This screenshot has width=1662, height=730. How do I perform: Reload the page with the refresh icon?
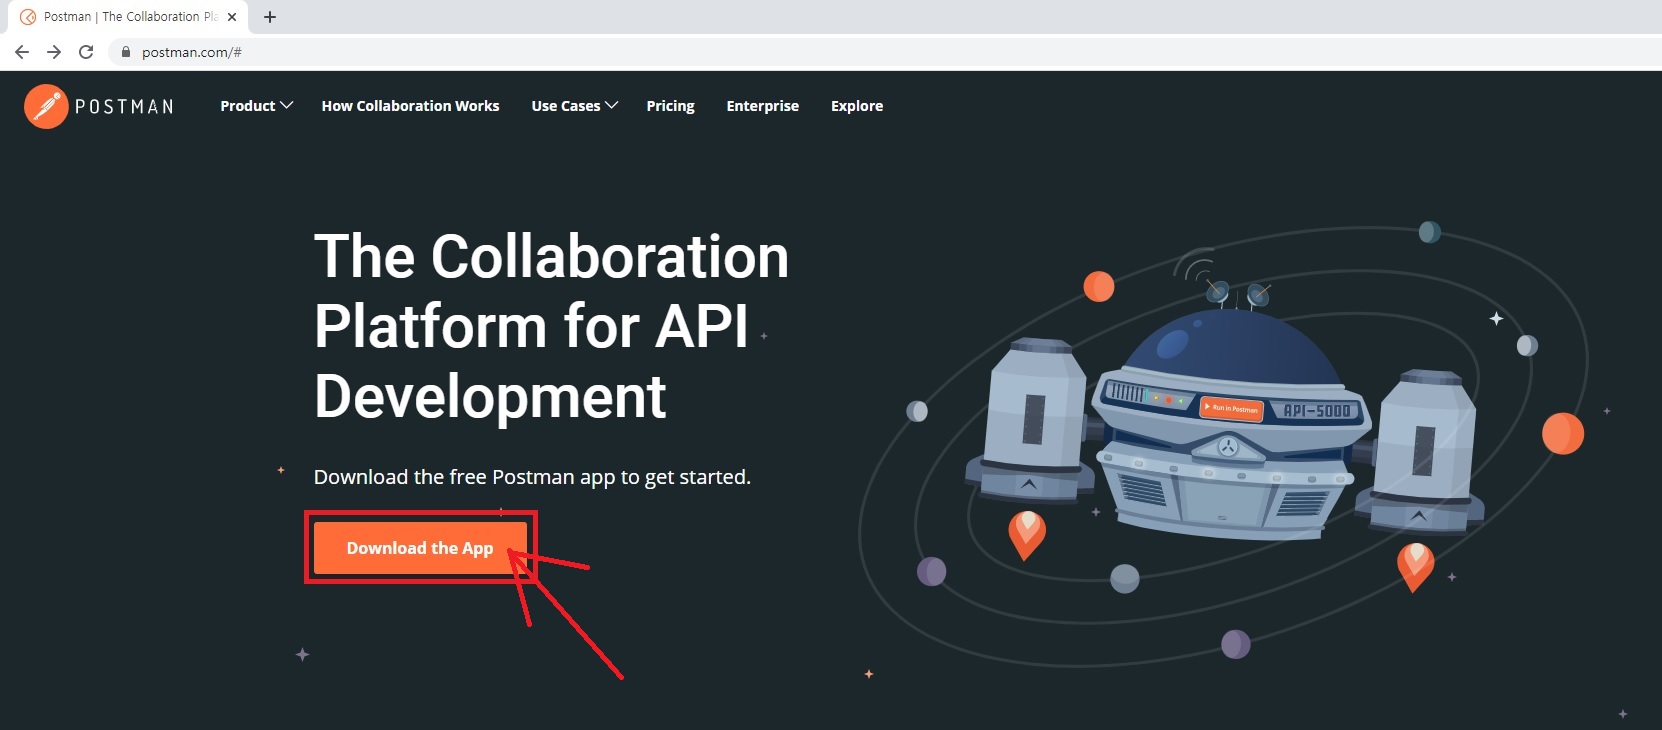tap(86, 52)
